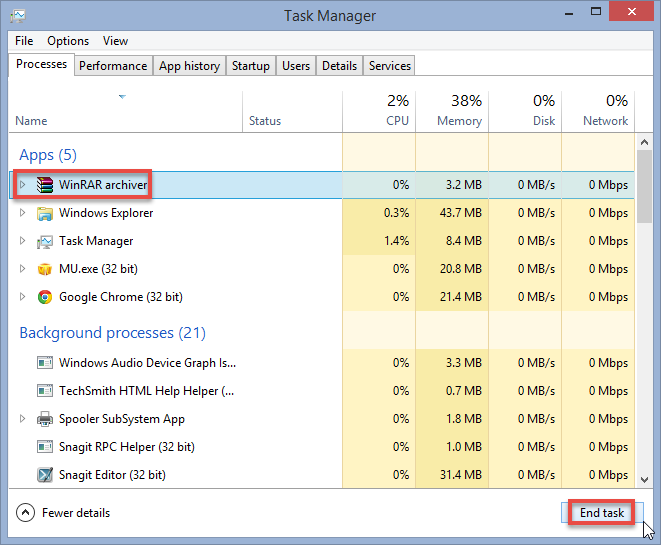Switch to the Users tab
The image size is (661, 545).
point(296,66)
